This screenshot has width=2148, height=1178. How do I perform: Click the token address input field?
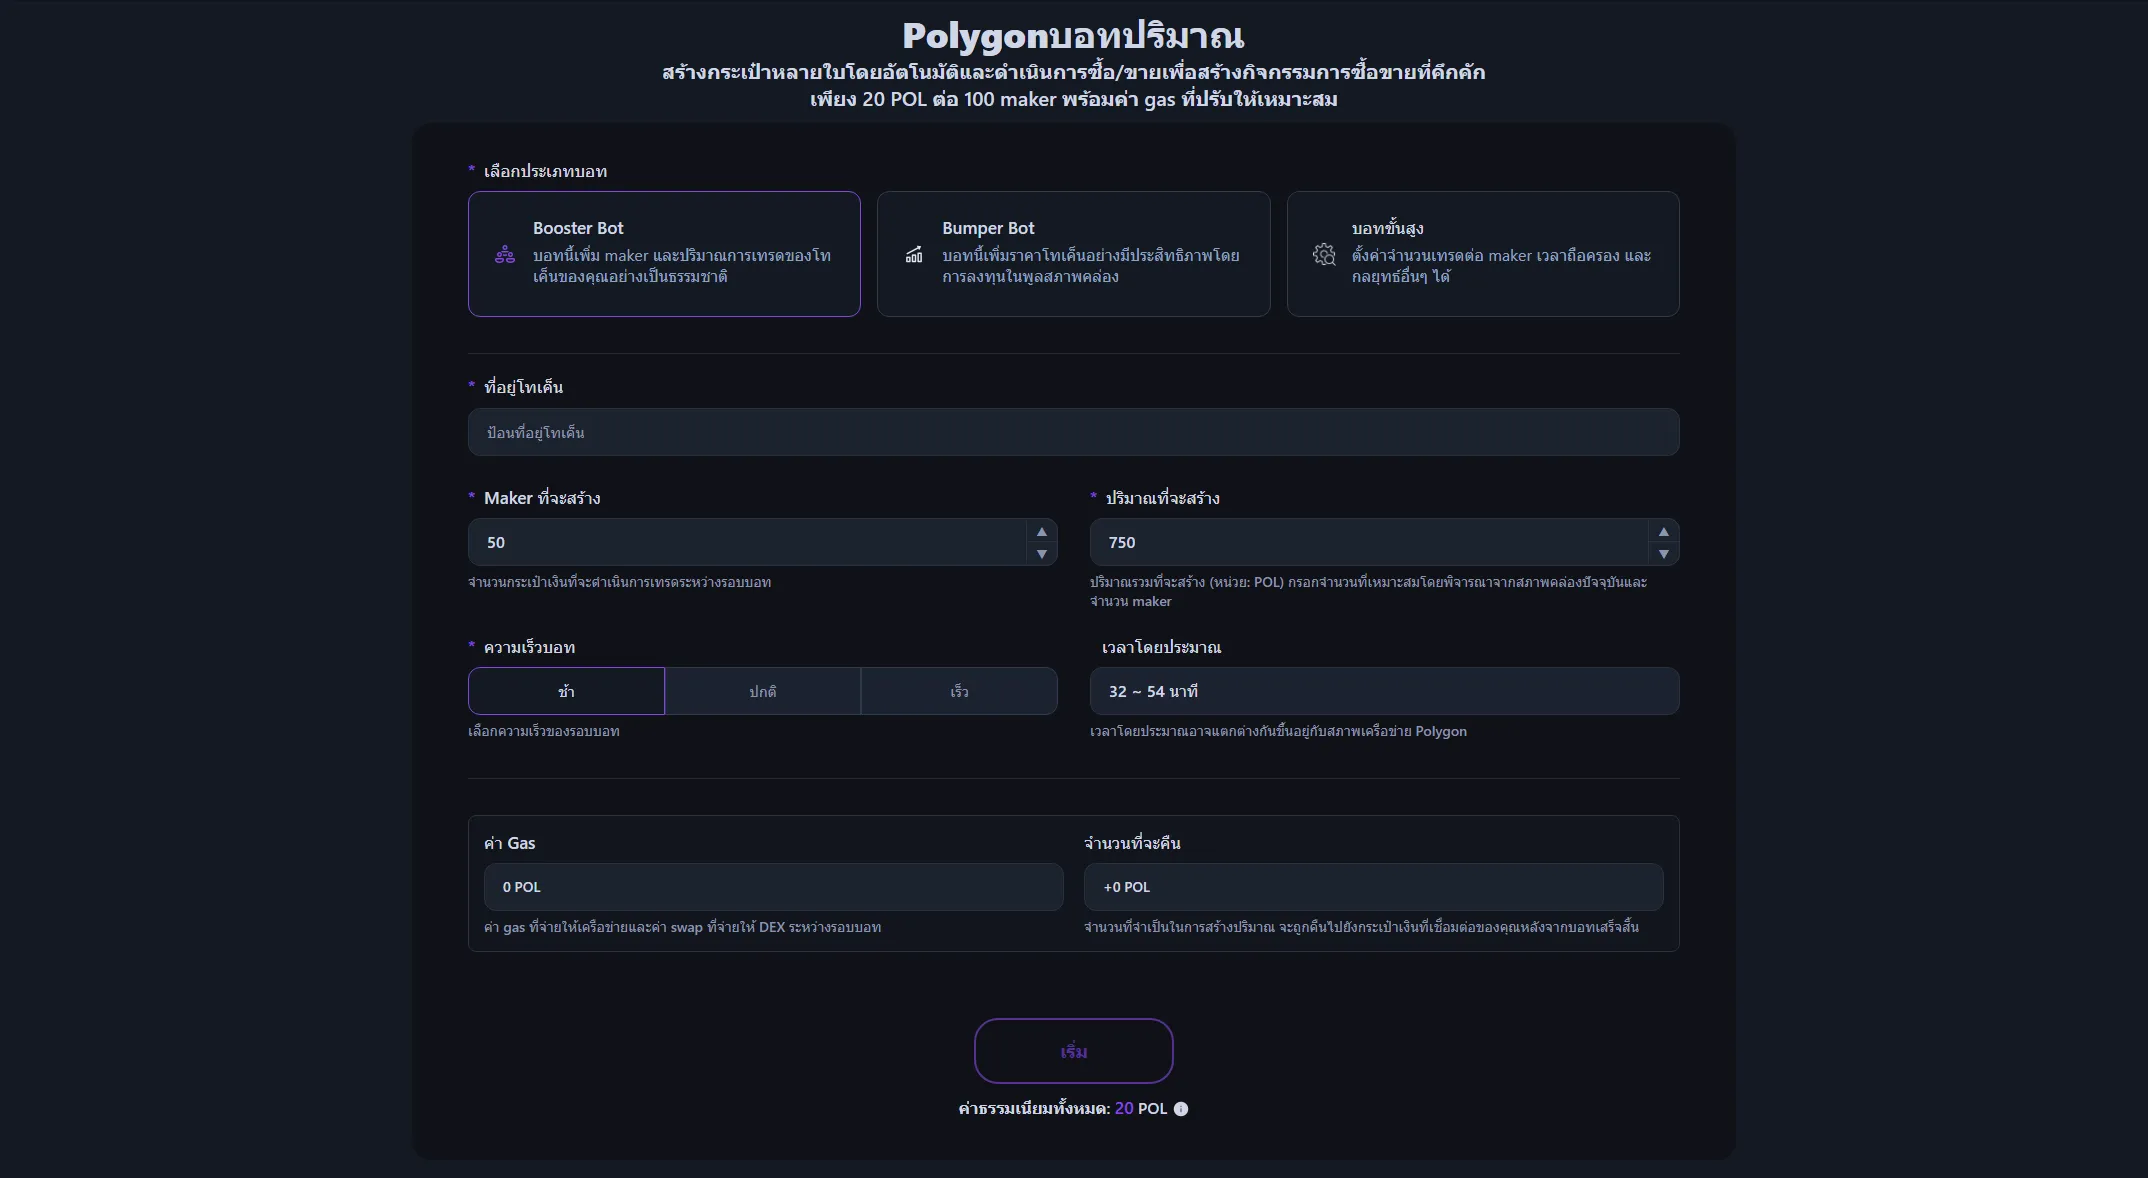(x=1073, y=432)
